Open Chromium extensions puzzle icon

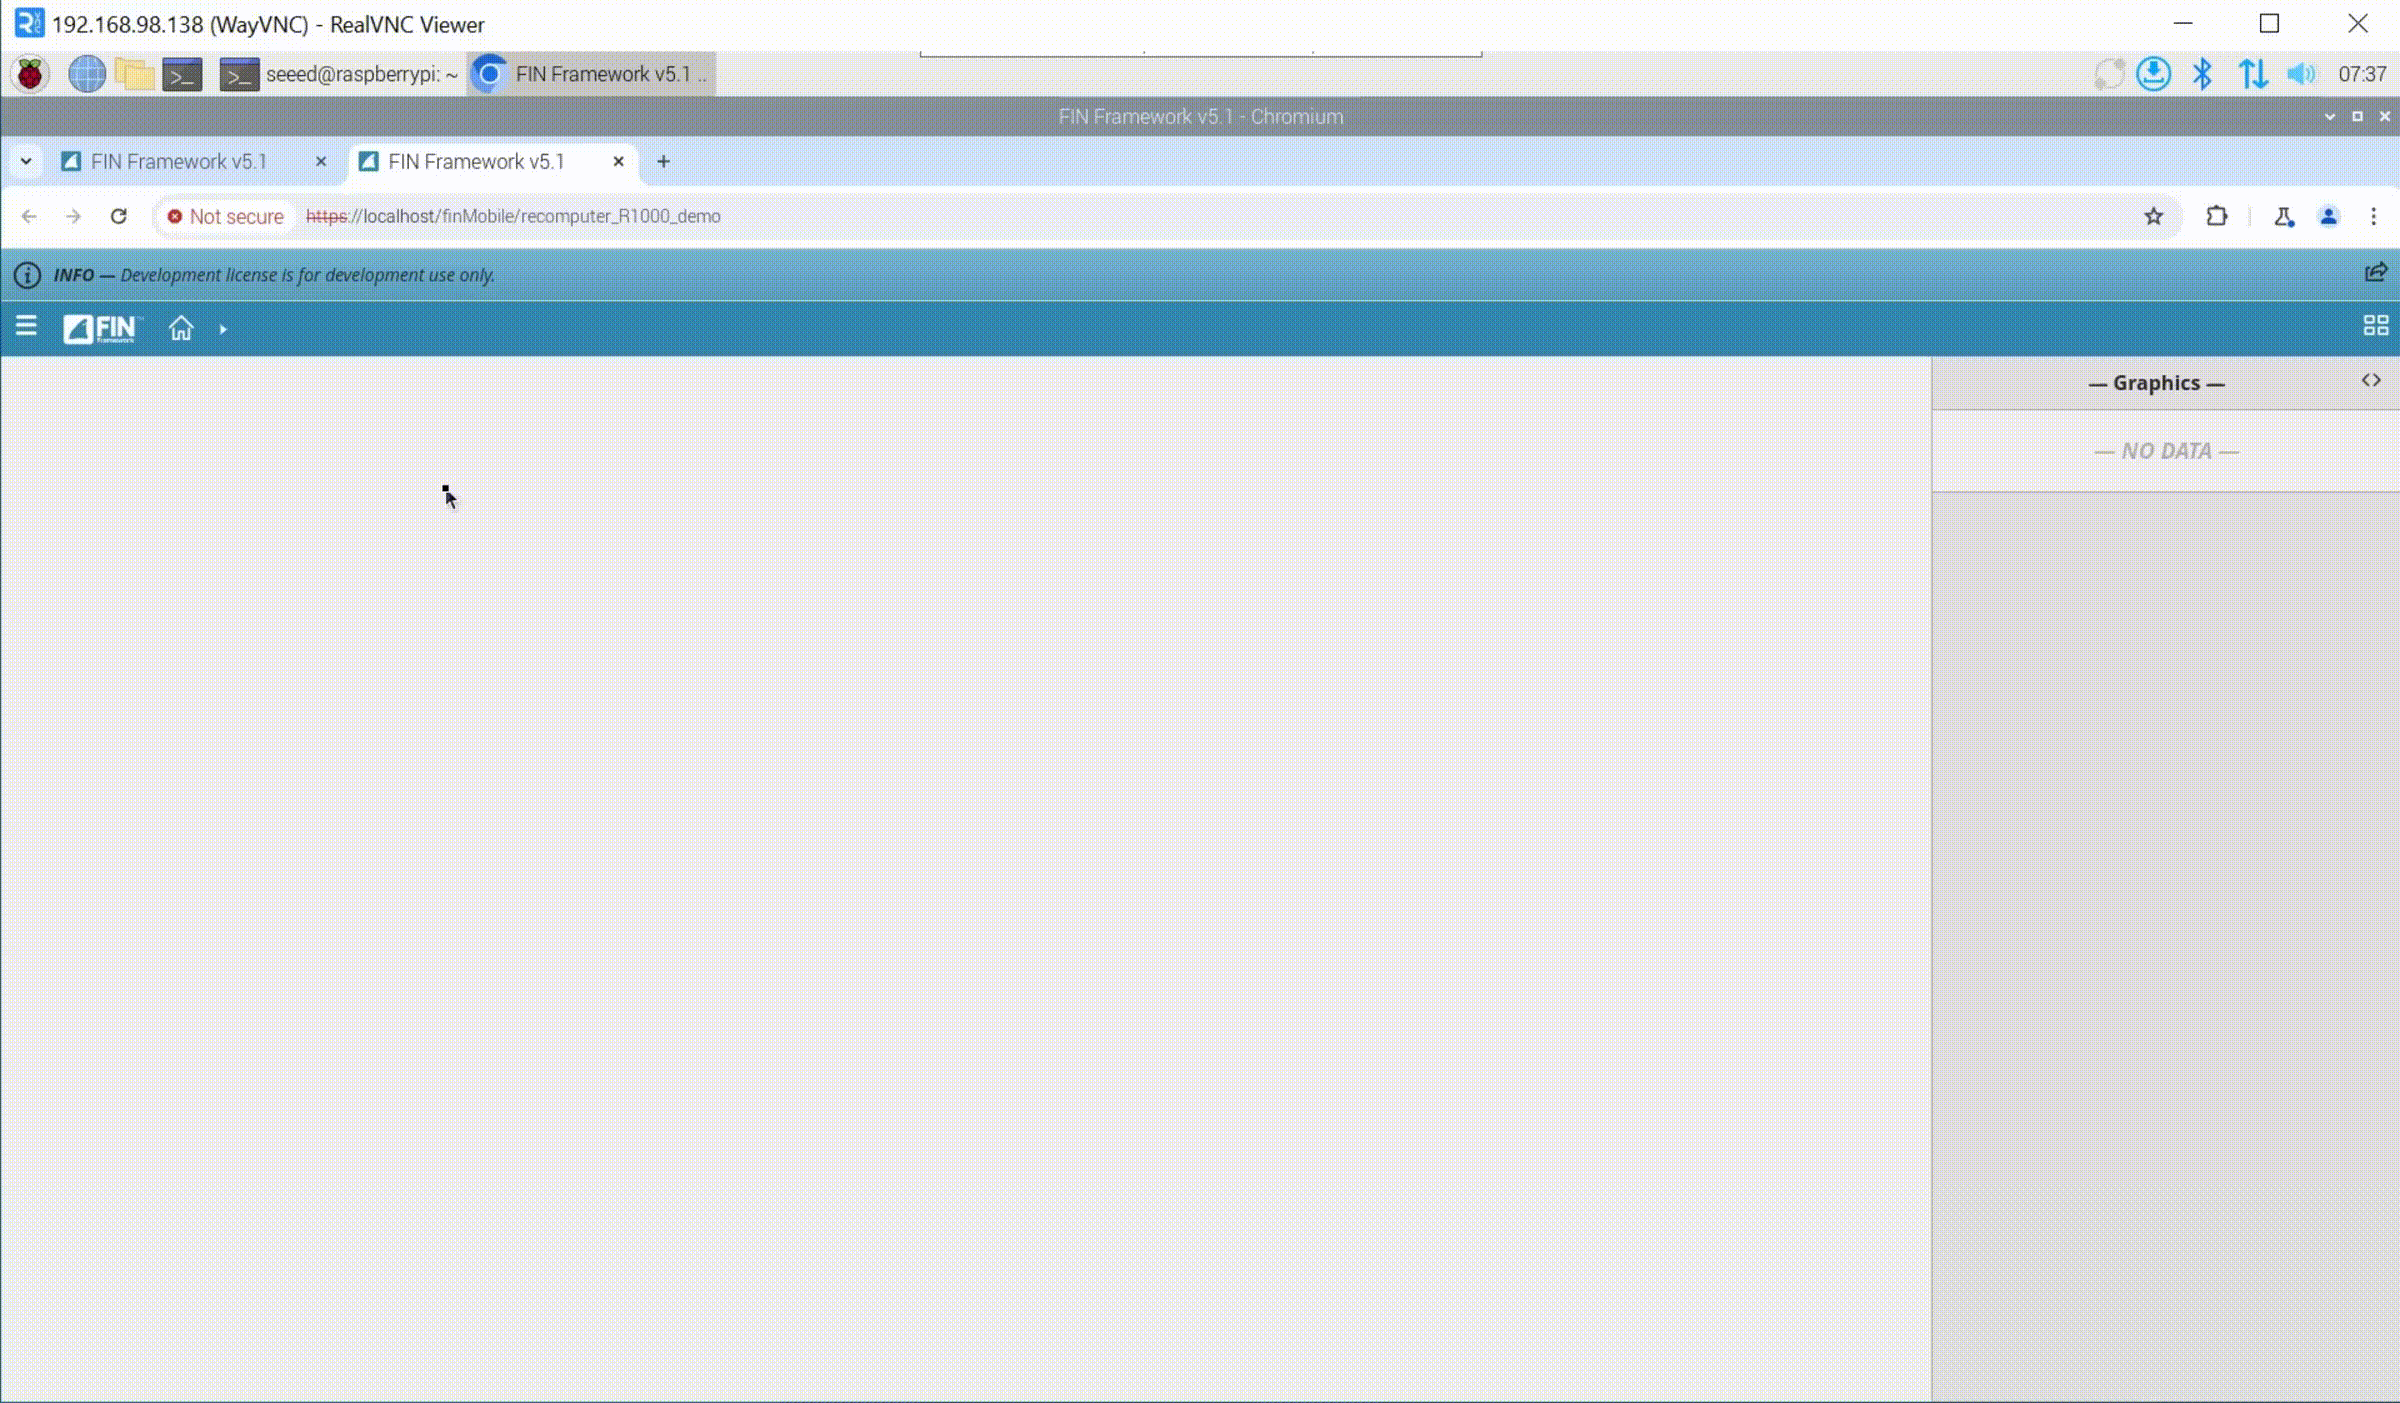pos(2216,216)
